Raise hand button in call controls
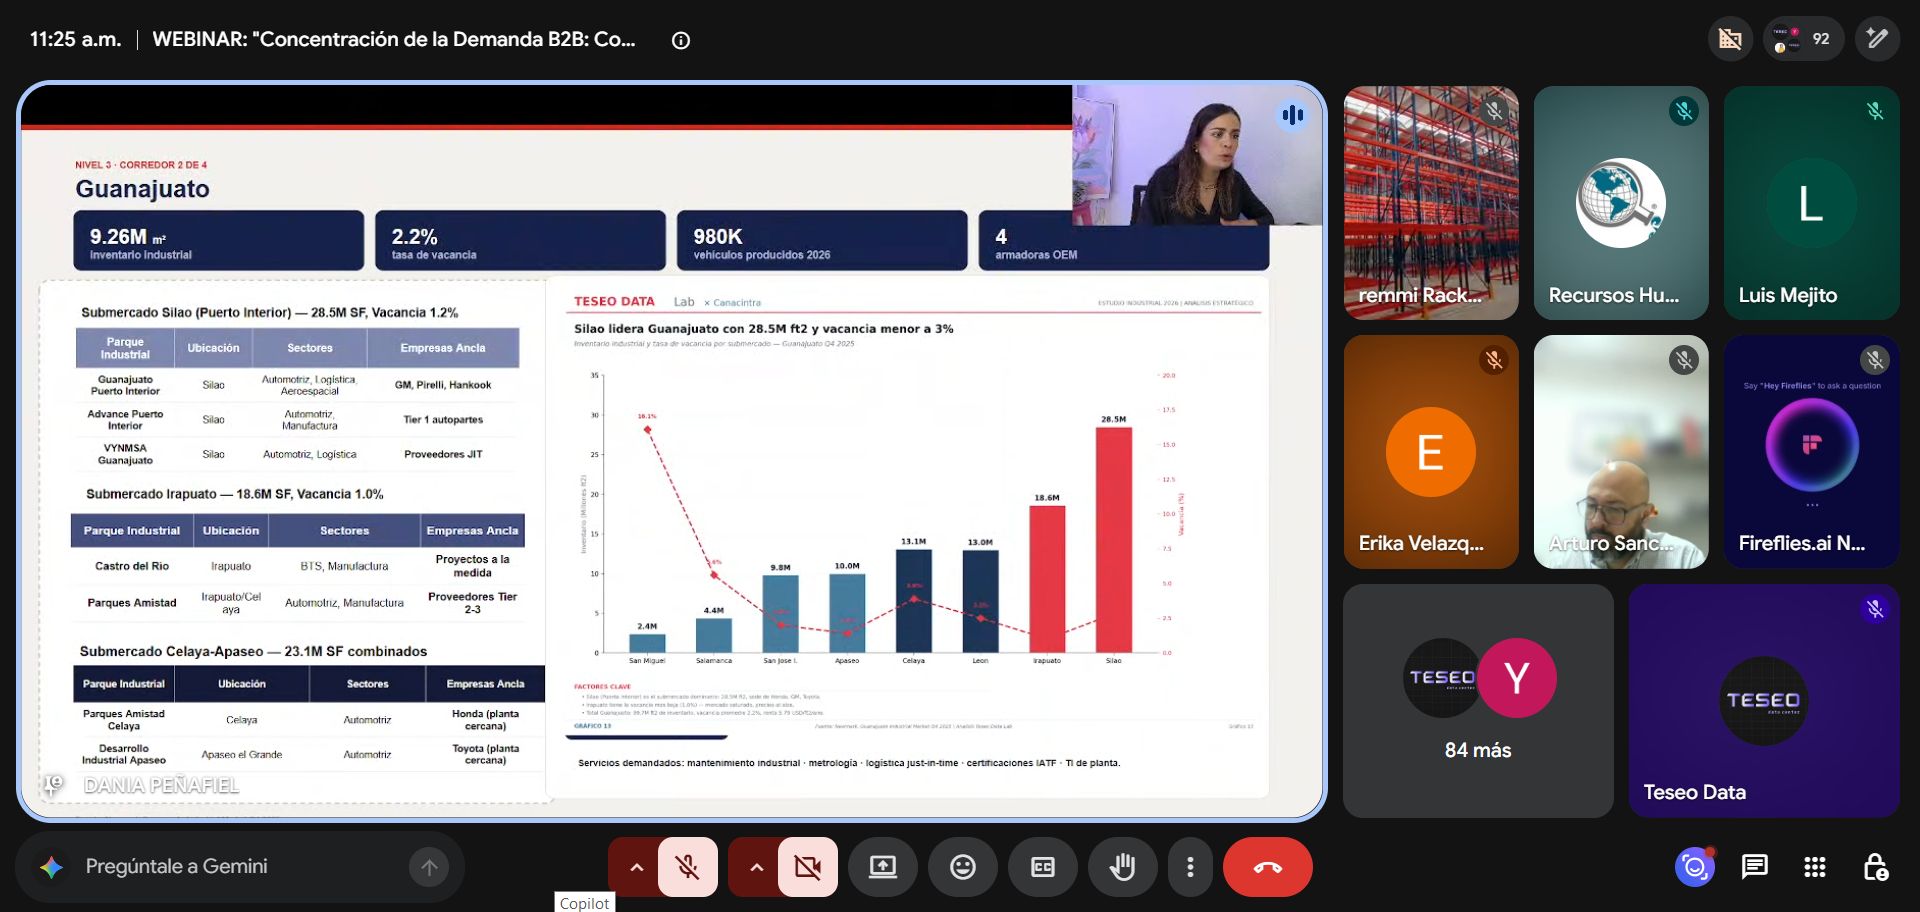The height and width of the screenshot is (912, 1920). click(x=1123, y=867)
